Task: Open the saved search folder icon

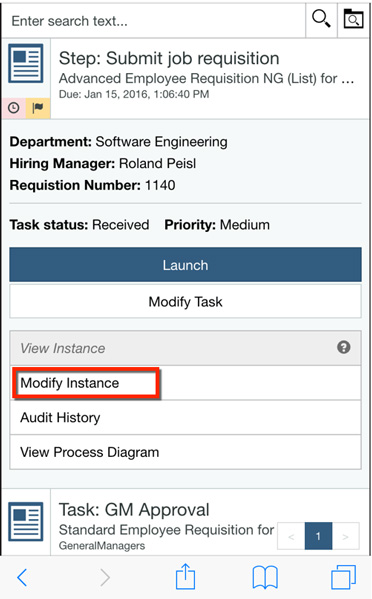Action: point(354,19)
